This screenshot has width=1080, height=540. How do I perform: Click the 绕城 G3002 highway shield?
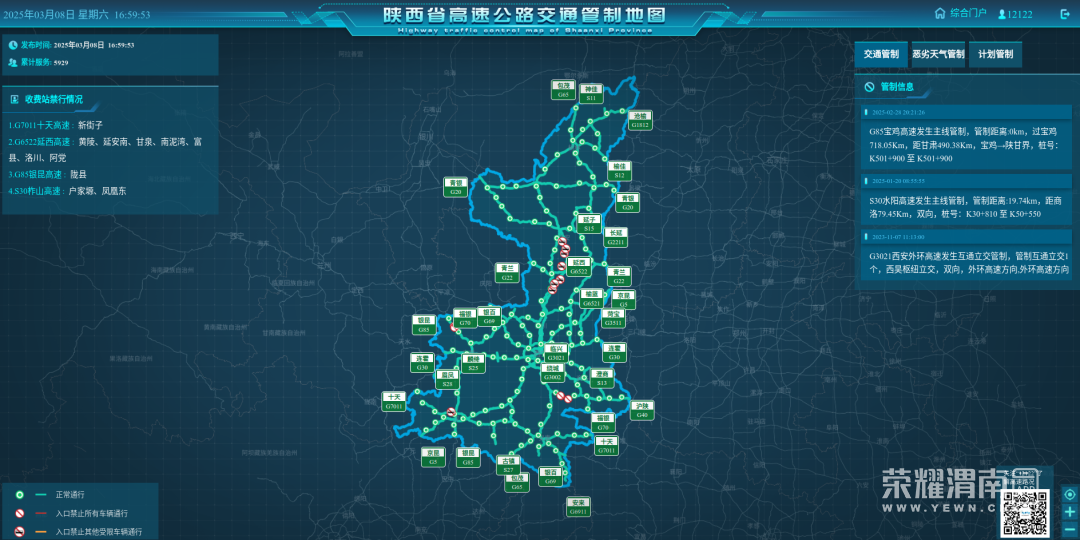[552, 373]
